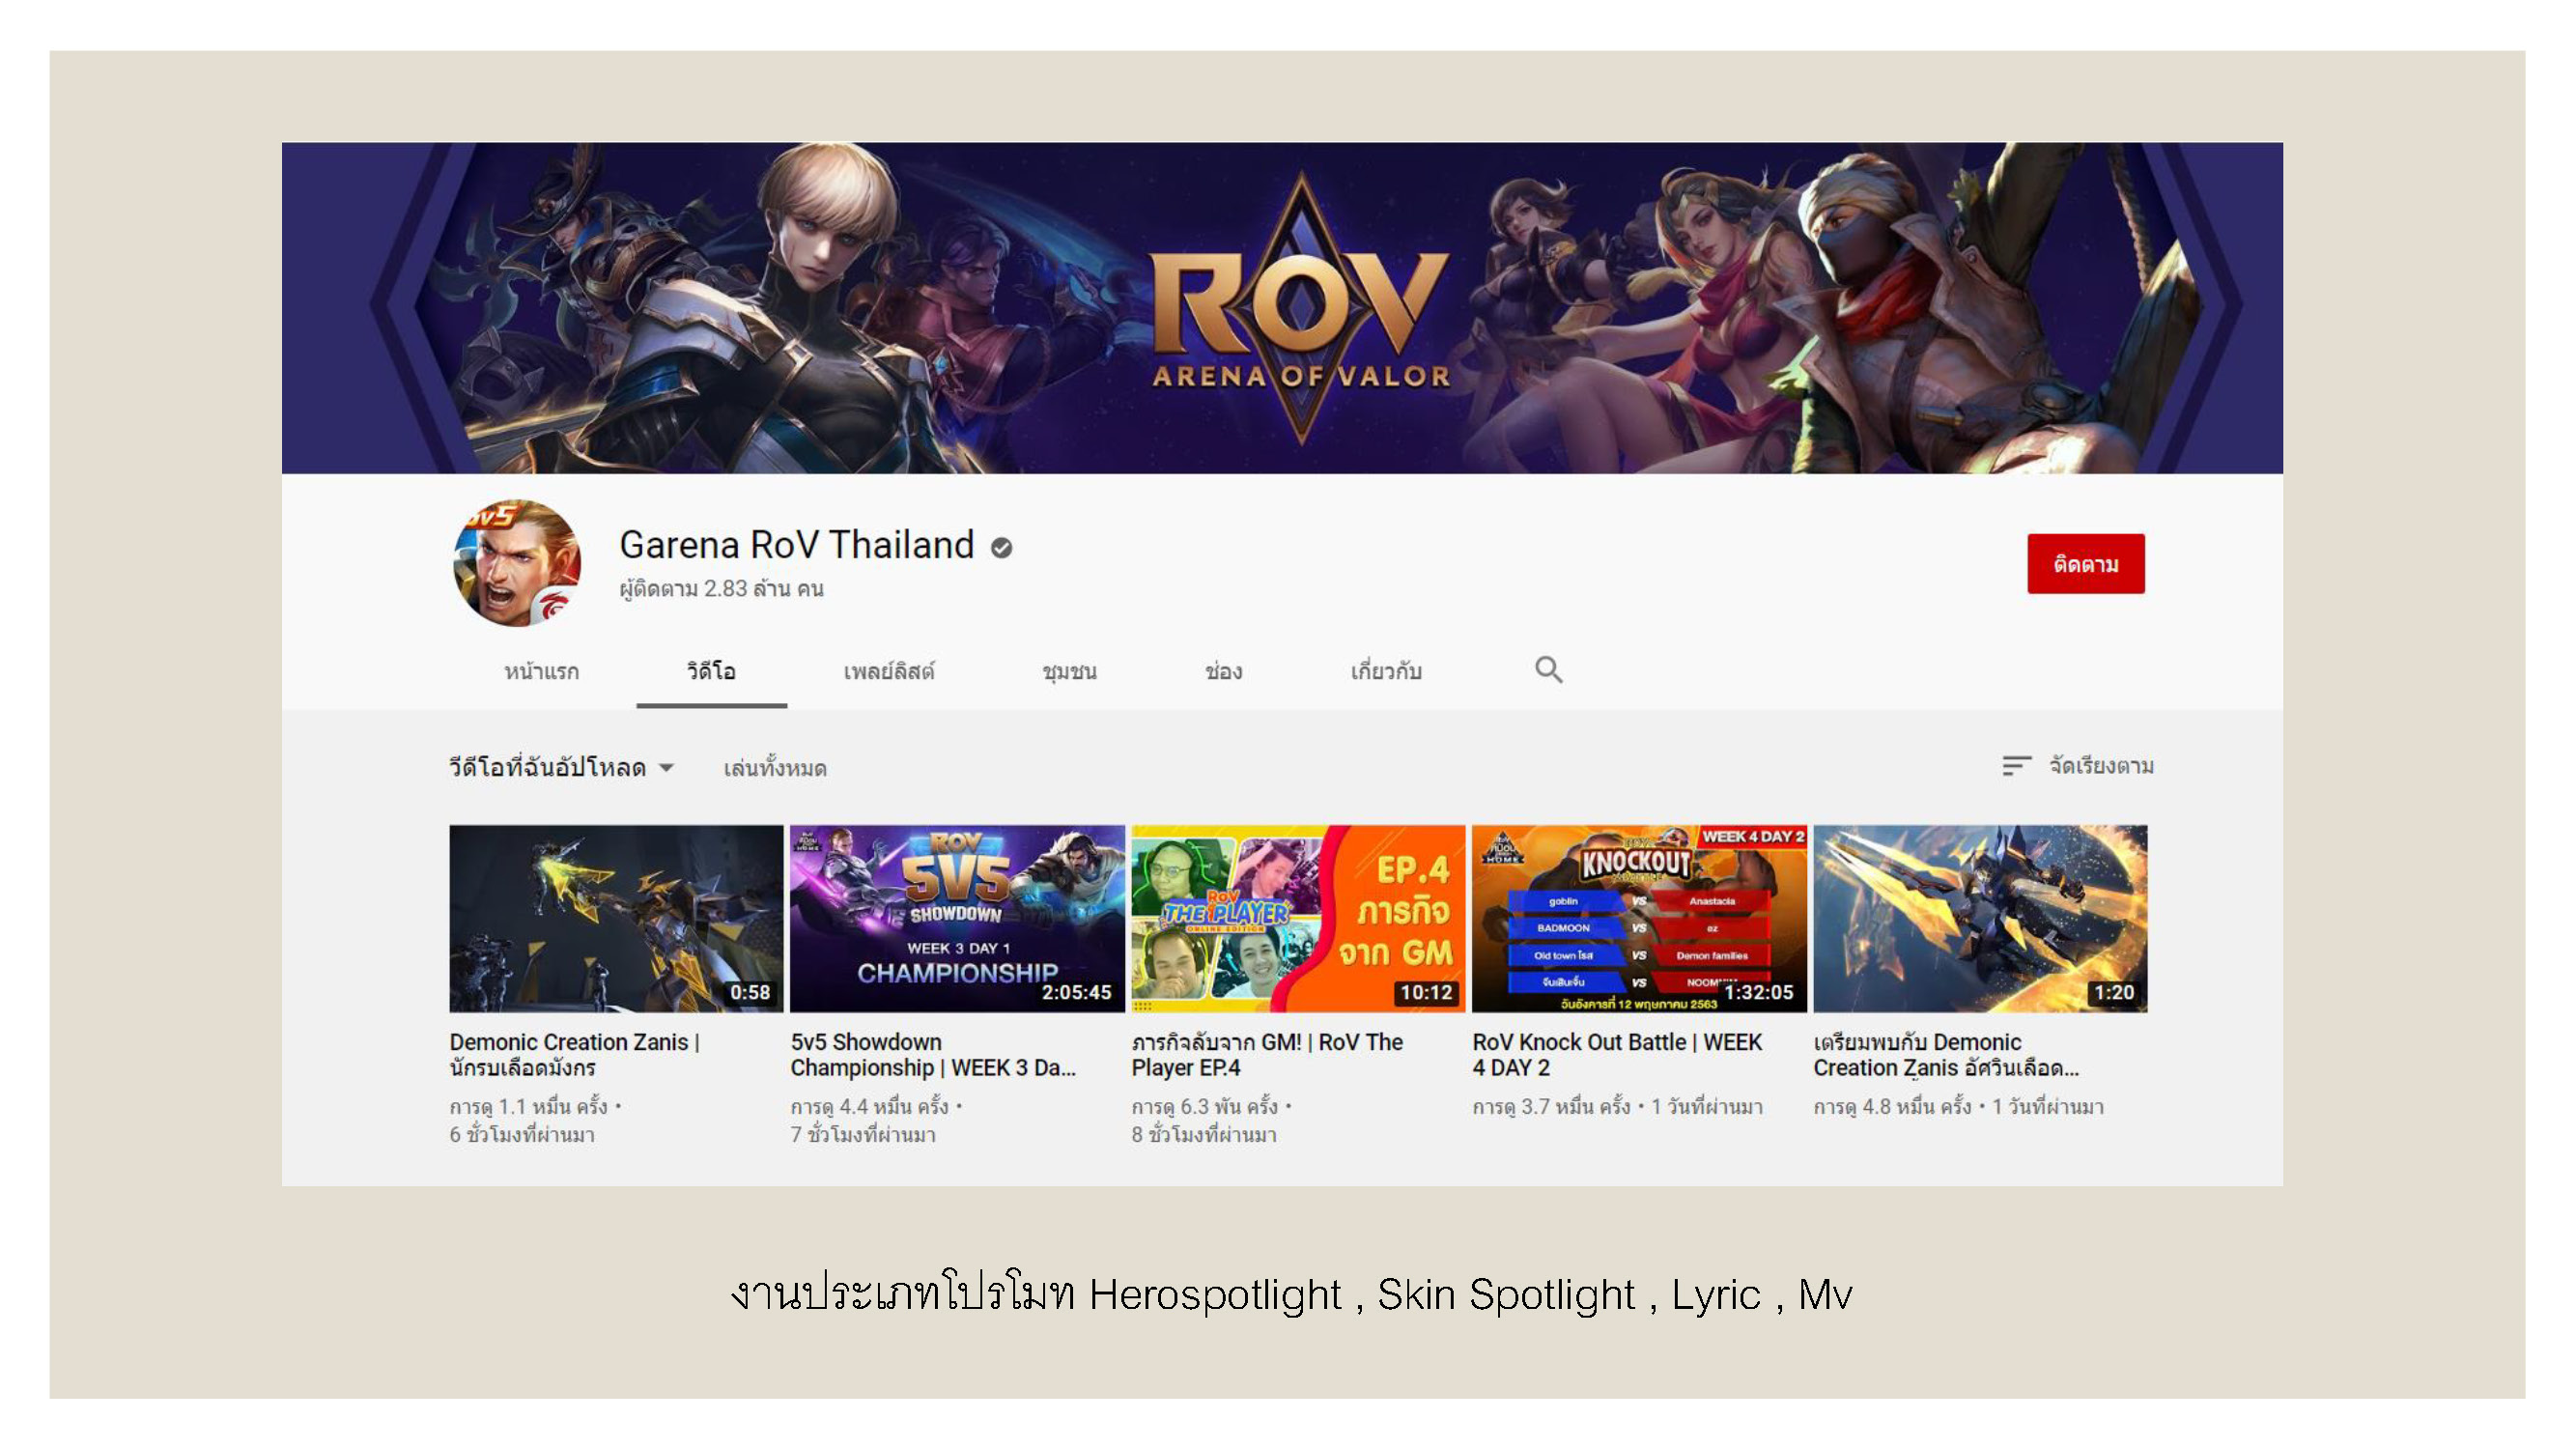Click title 'Demonic Creation Zanis | นักรบเลือดมังกร'
2576x1449 pixels.
[574, 1055]
